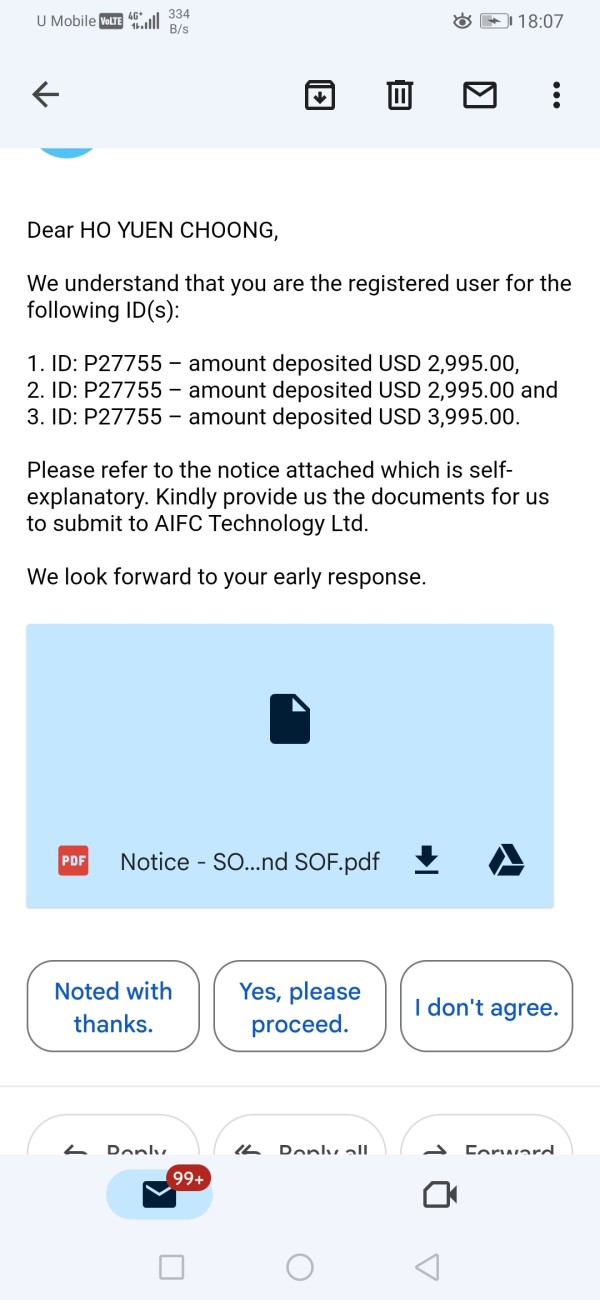
Task: Tap the red PDF file type icon
Action: 73,861
